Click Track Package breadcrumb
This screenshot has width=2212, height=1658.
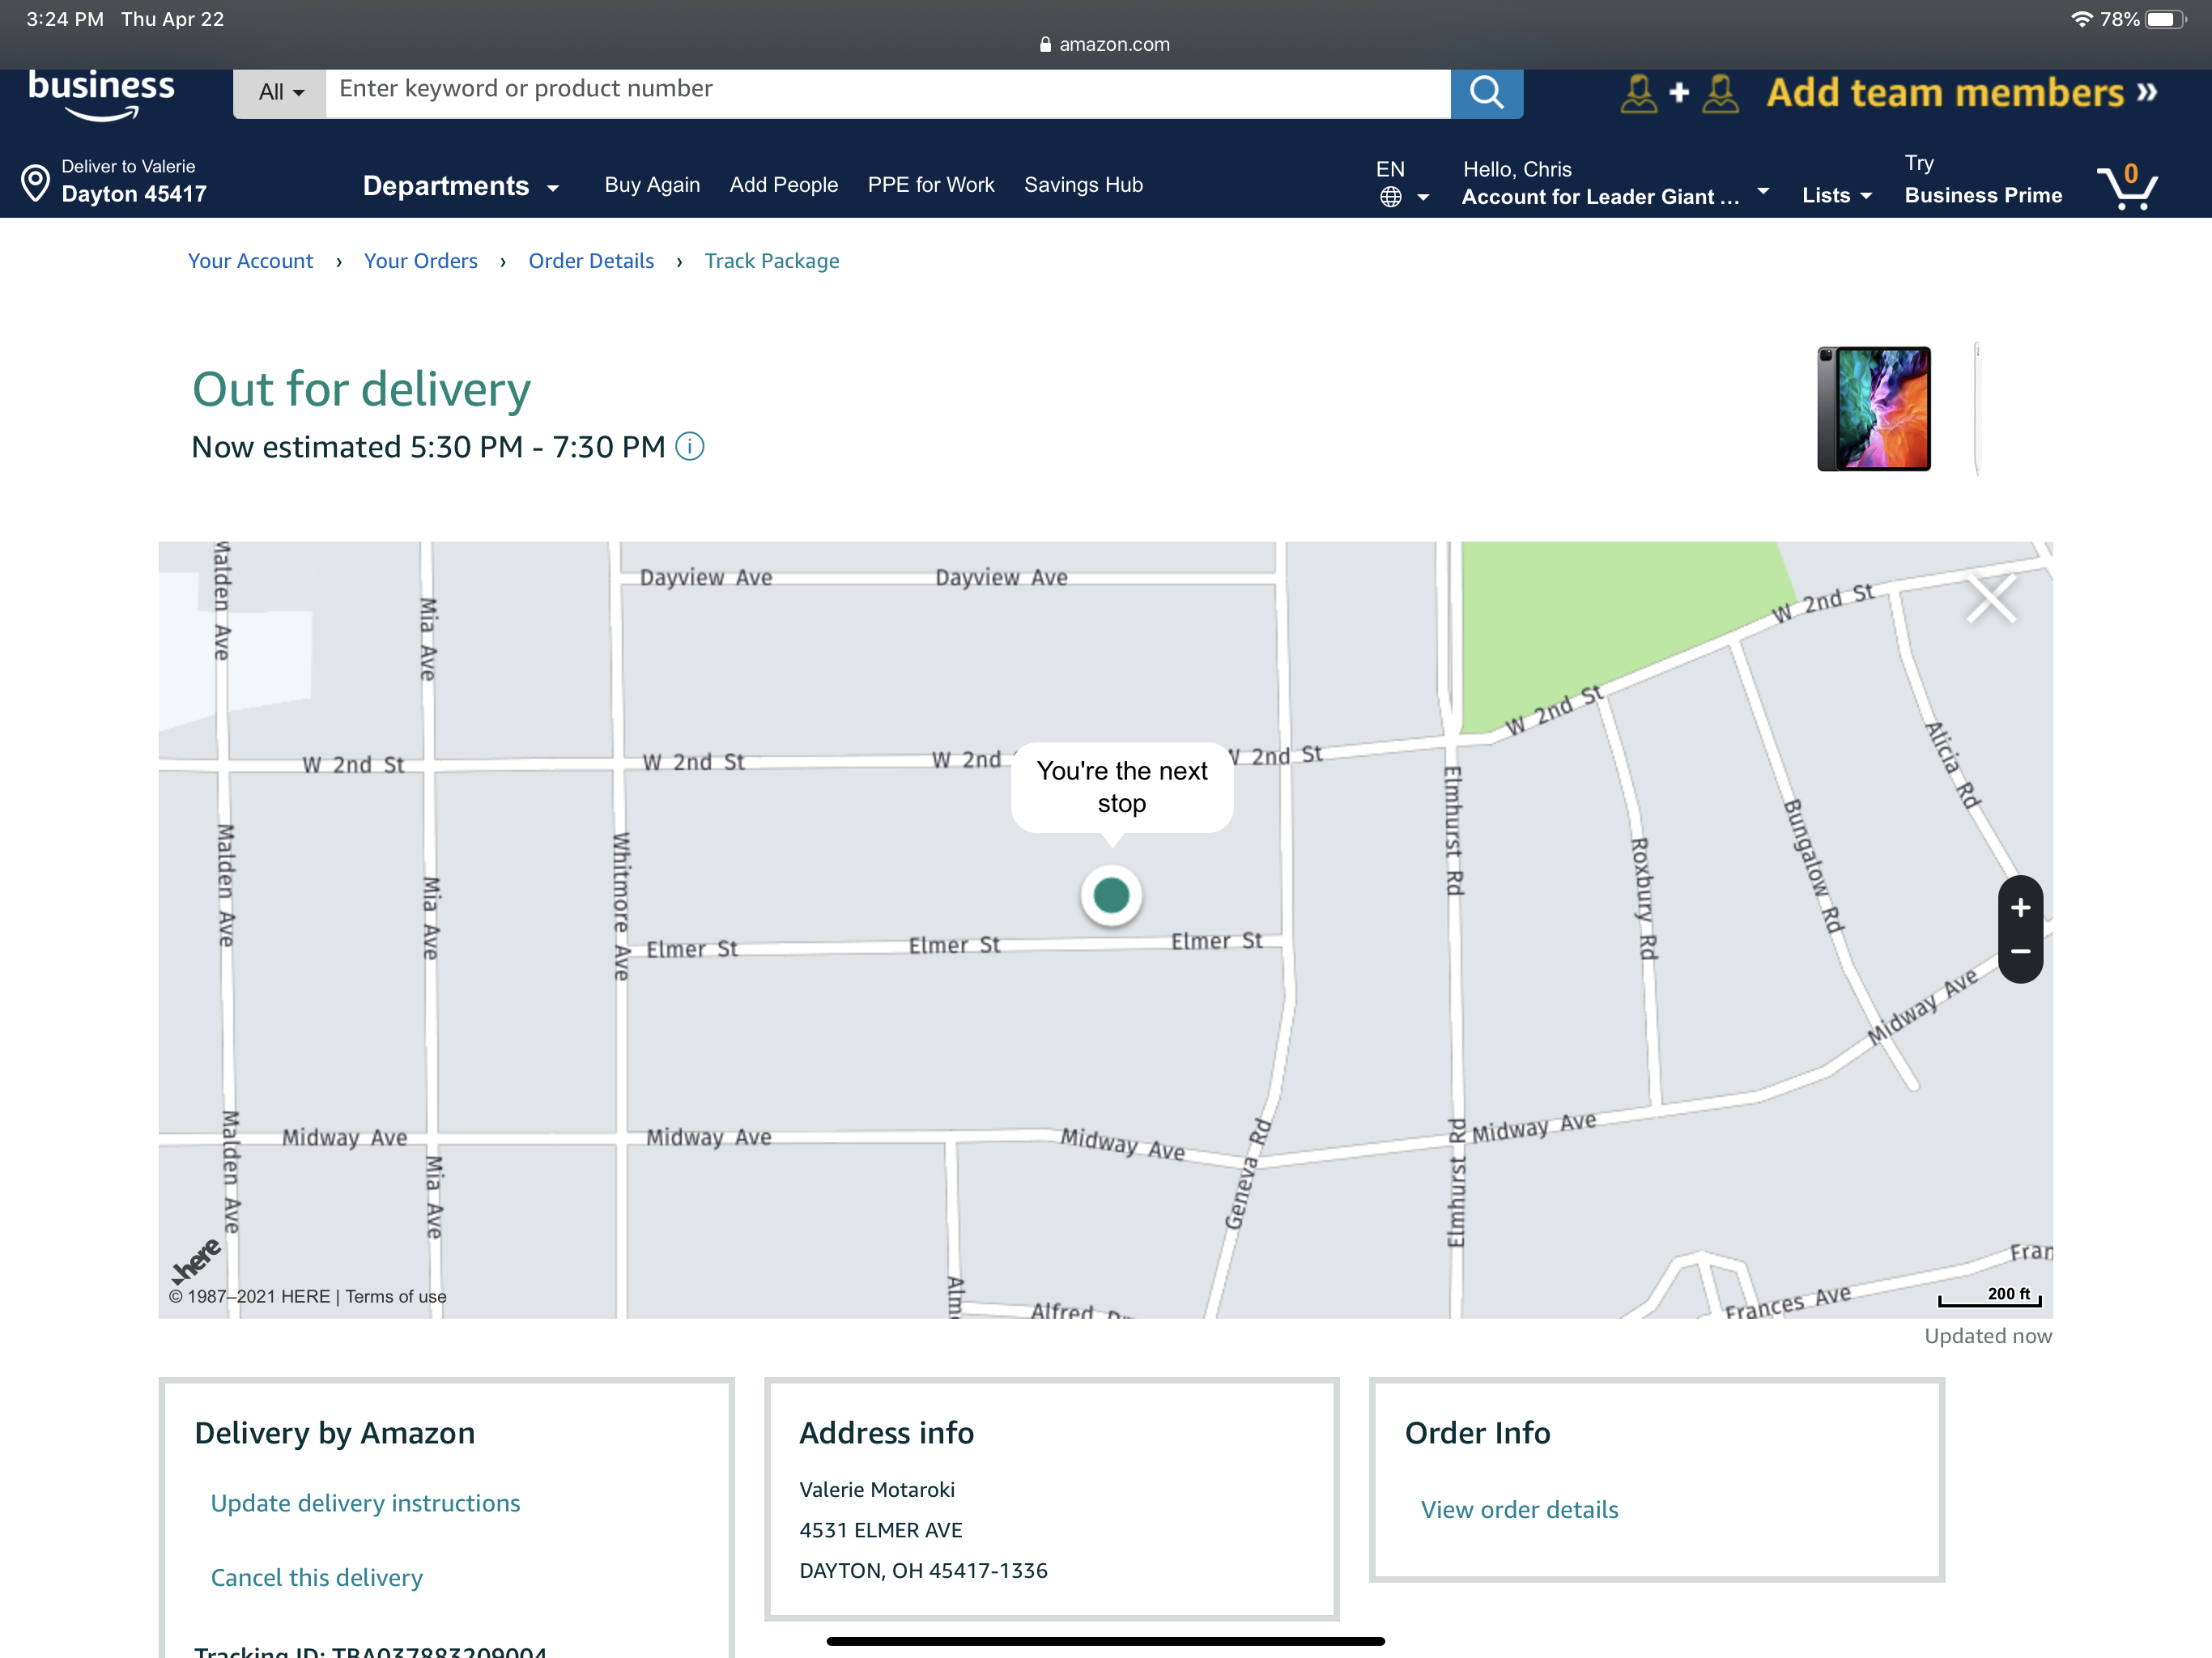click(771, 261)
